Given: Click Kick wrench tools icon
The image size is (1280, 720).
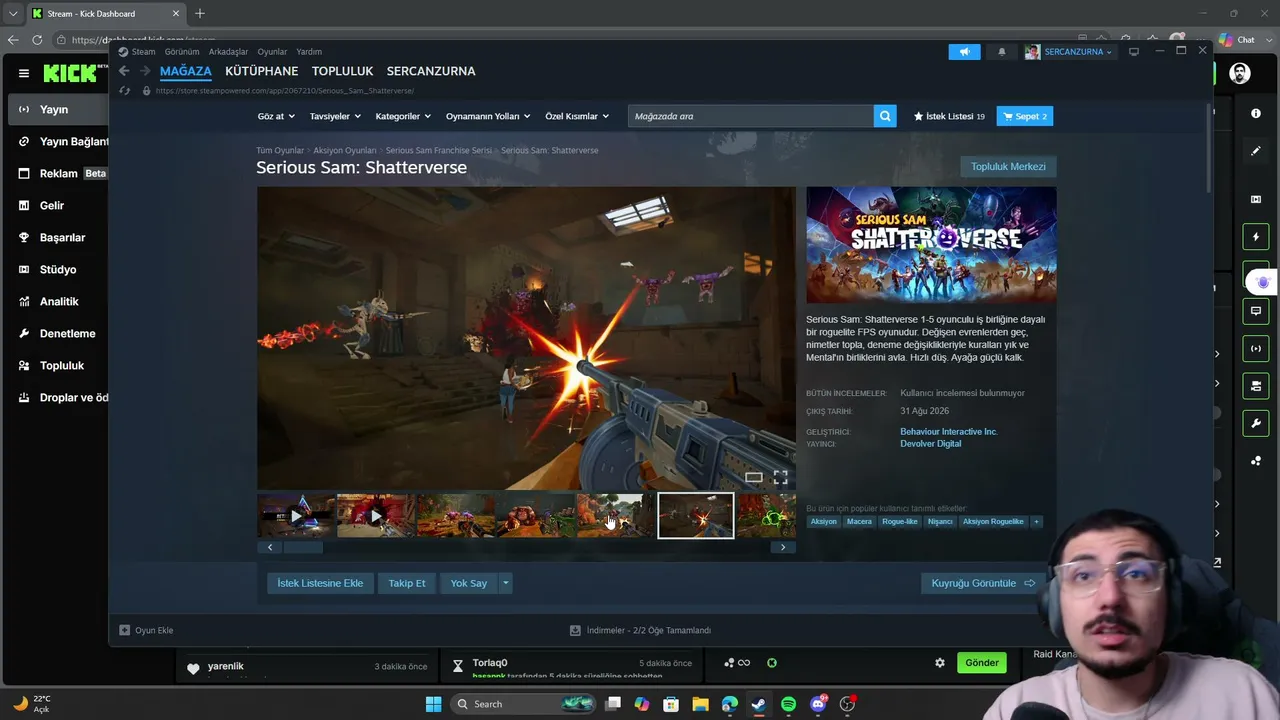Looking at the screenshot, I should tap(1256, 423).
